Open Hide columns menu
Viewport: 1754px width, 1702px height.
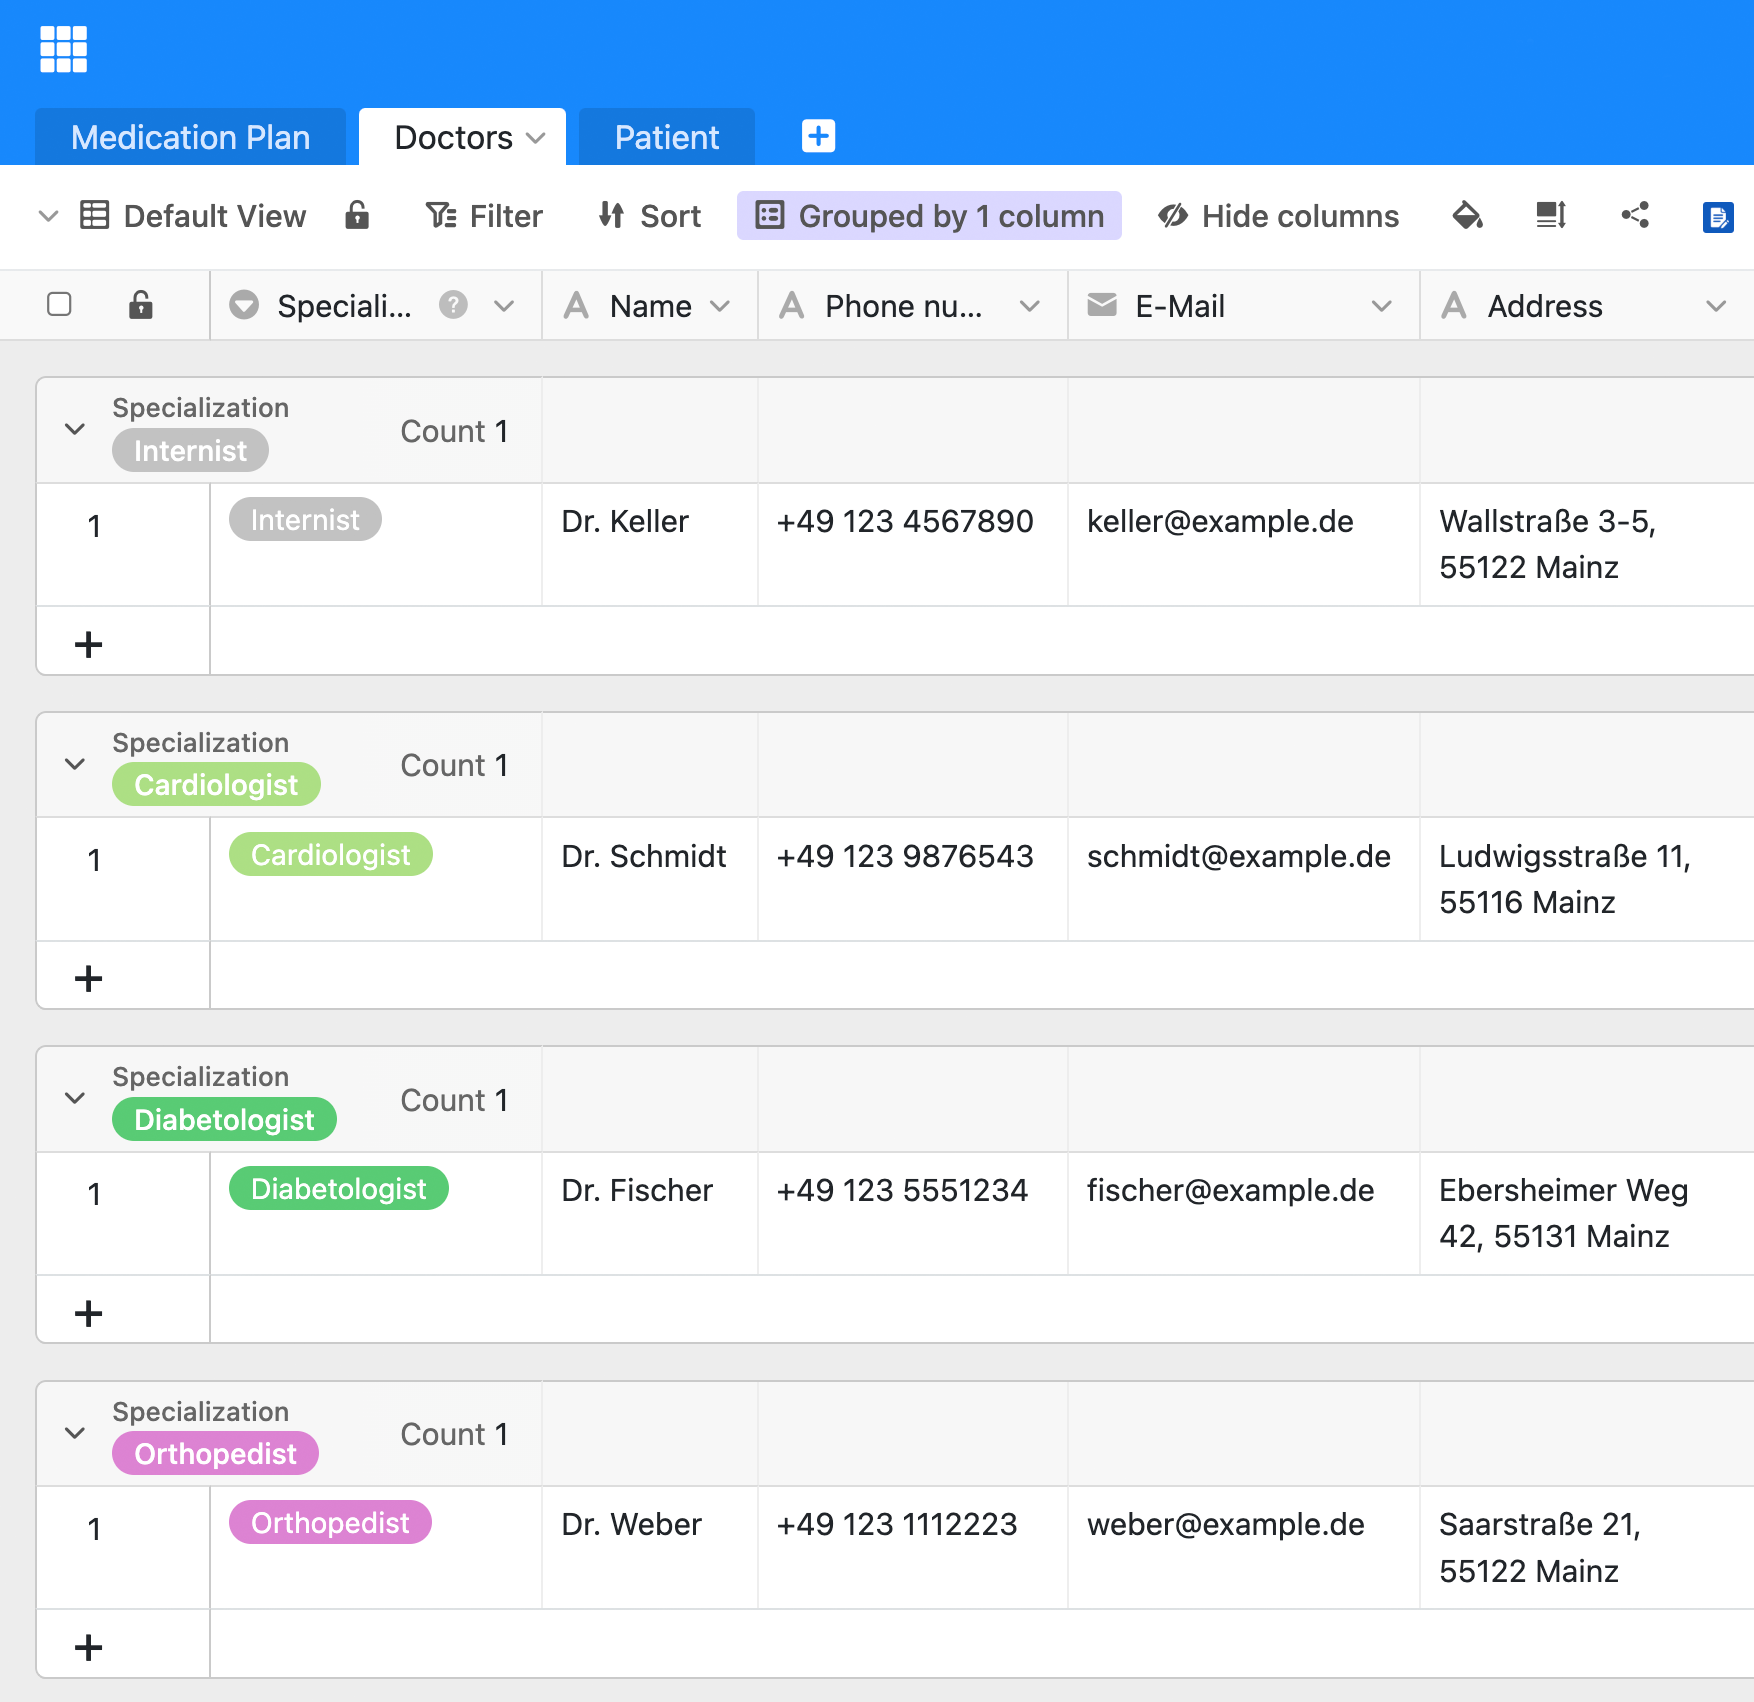1278,215
